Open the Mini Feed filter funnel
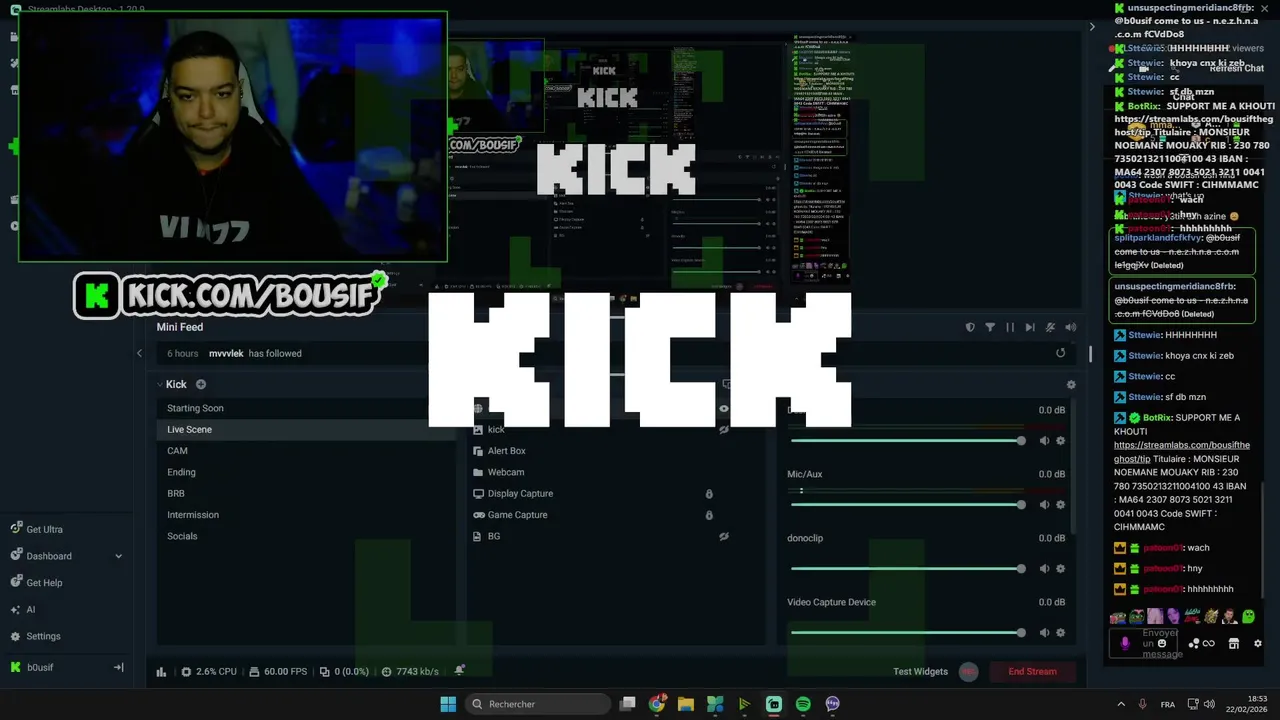Screen dimensions: 1280x720 pyautogui.click(x=990, y=327)
